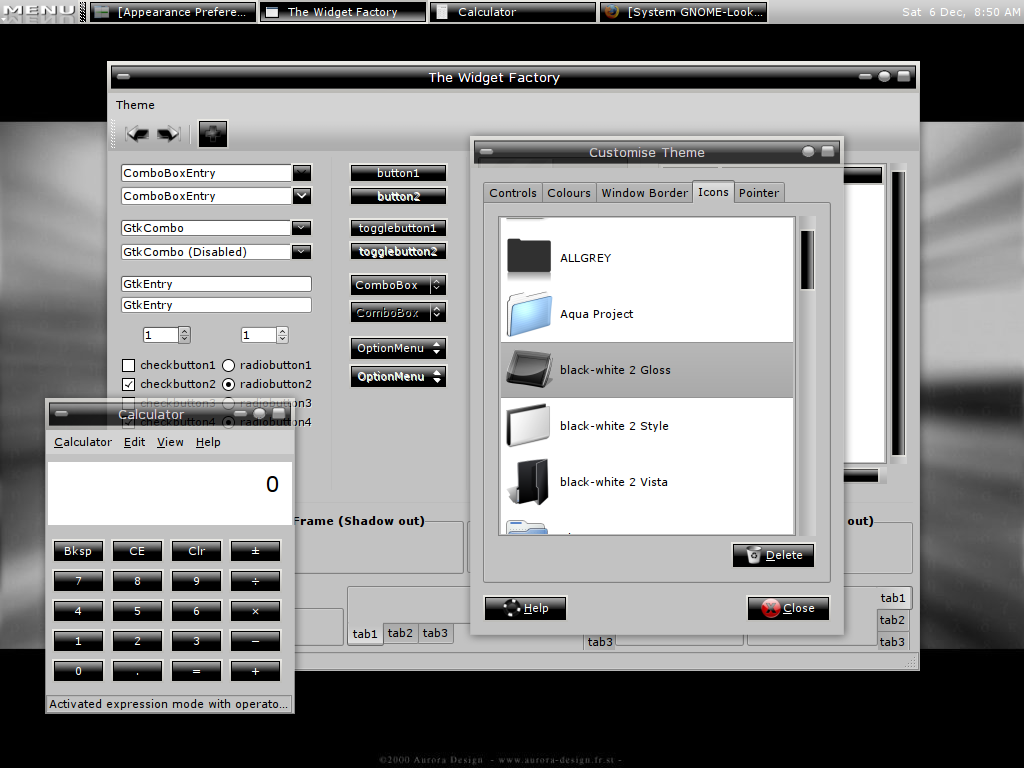Click the 7 key in Calculator
This screenshot has width=1024, height=768.
click(78, 581)
